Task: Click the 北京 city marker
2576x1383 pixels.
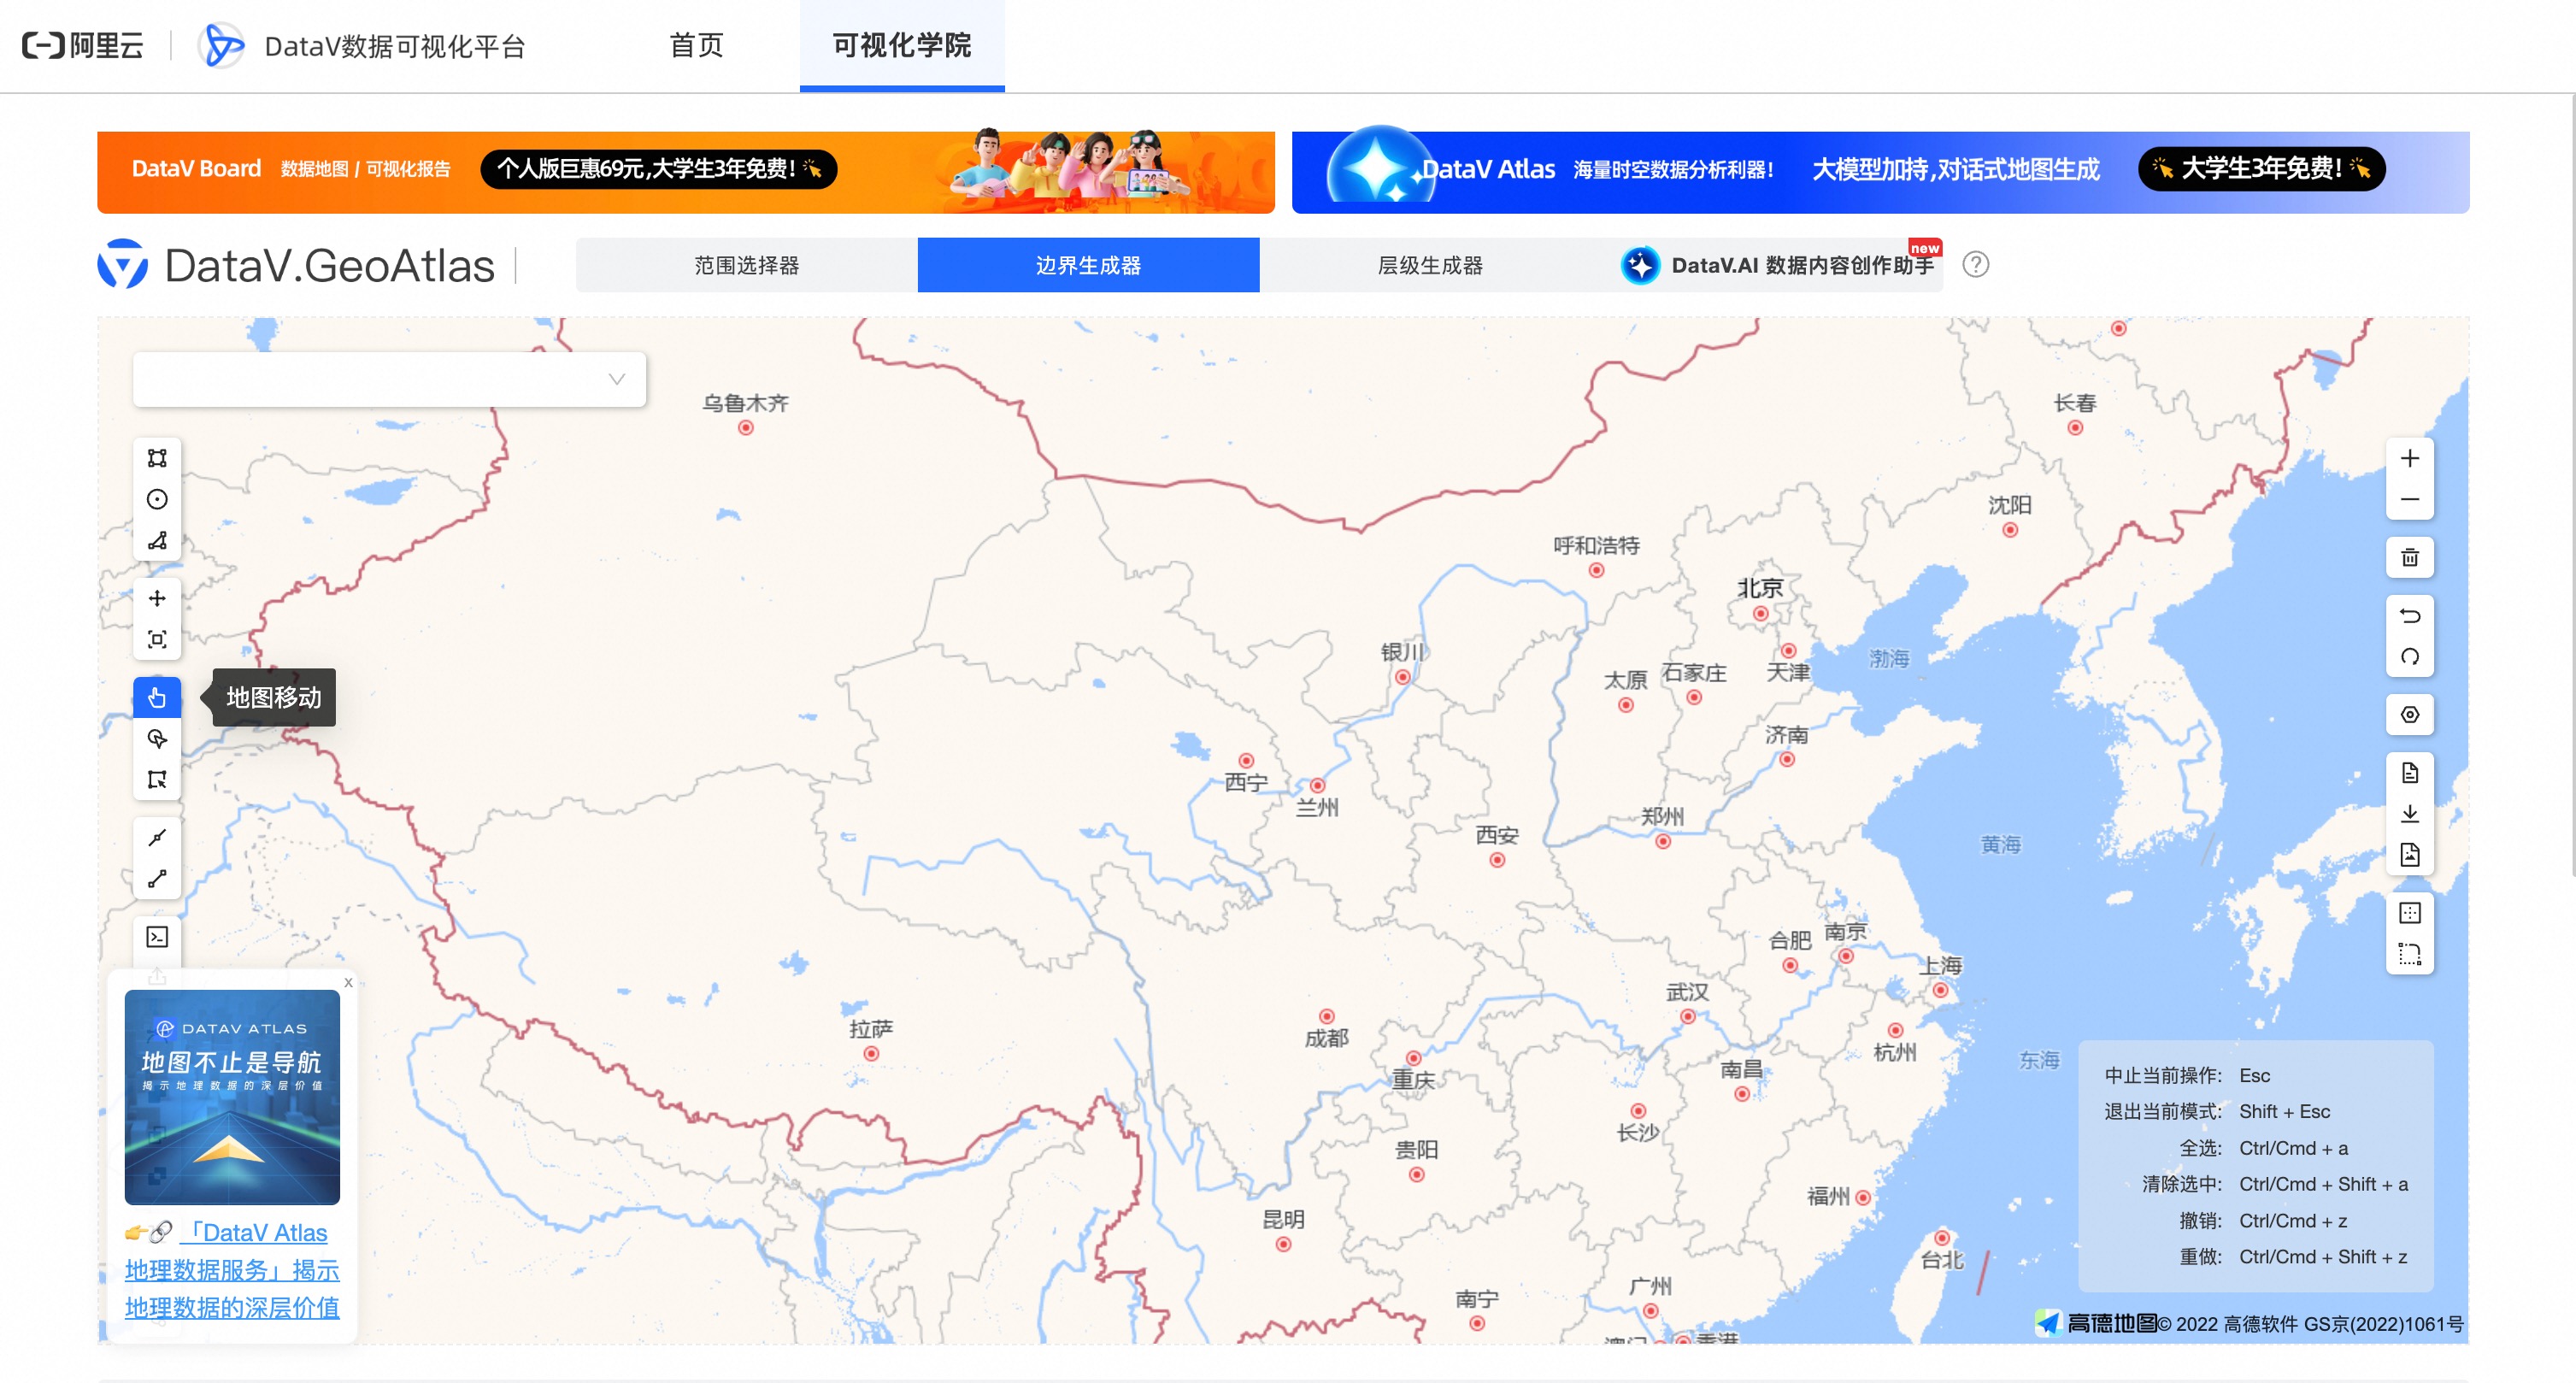Action: click(1760, 614)
